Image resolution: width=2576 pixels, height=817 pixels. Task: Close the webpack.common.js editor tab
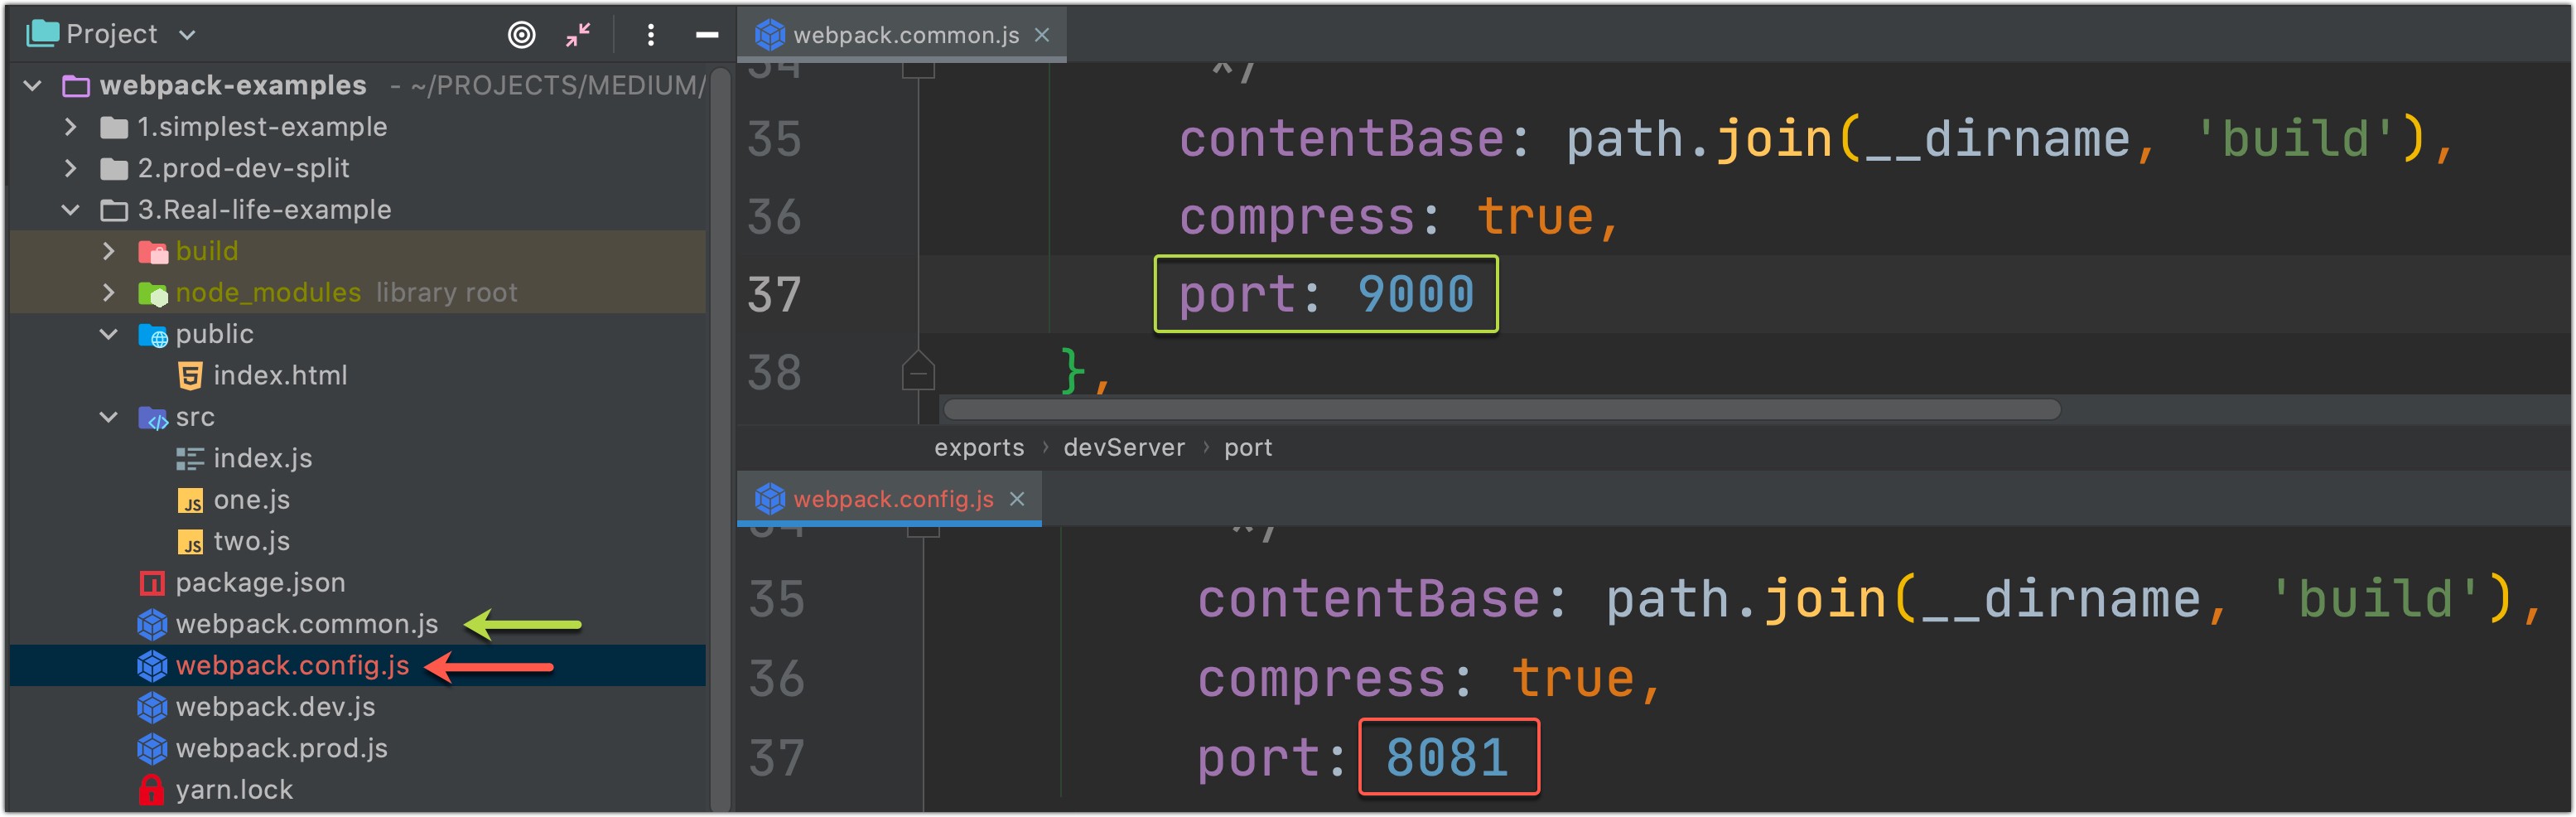click(x=1042, y=35)
